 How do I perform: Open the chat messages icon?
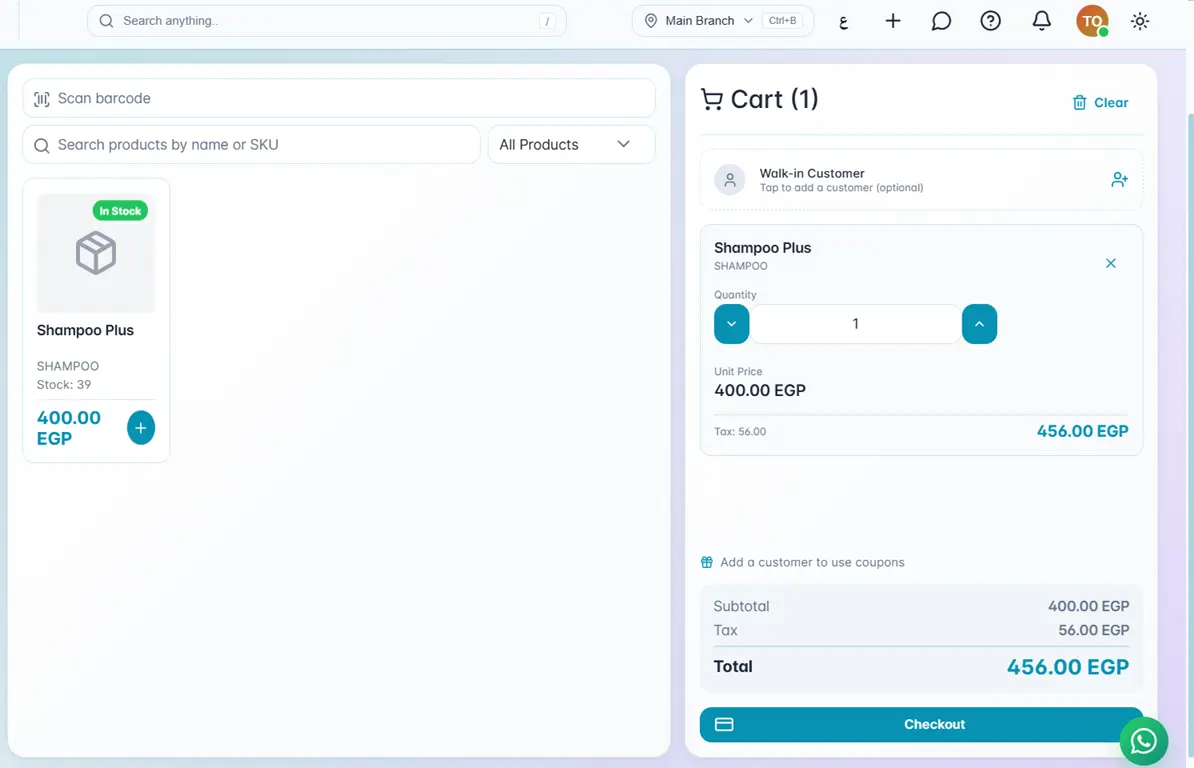(941, 21)
